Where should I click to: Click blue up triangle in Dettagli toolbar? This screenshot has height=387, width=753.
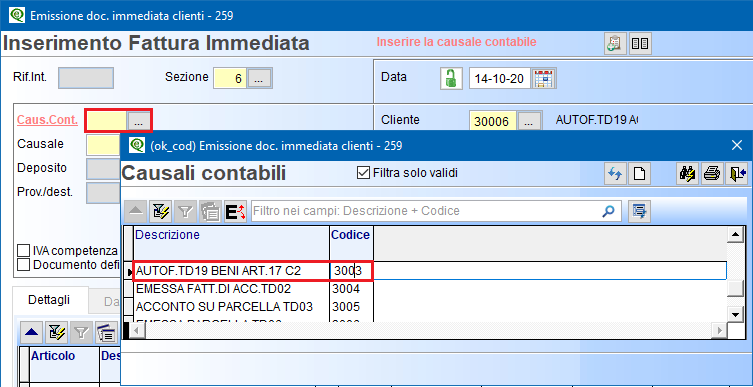31,332
